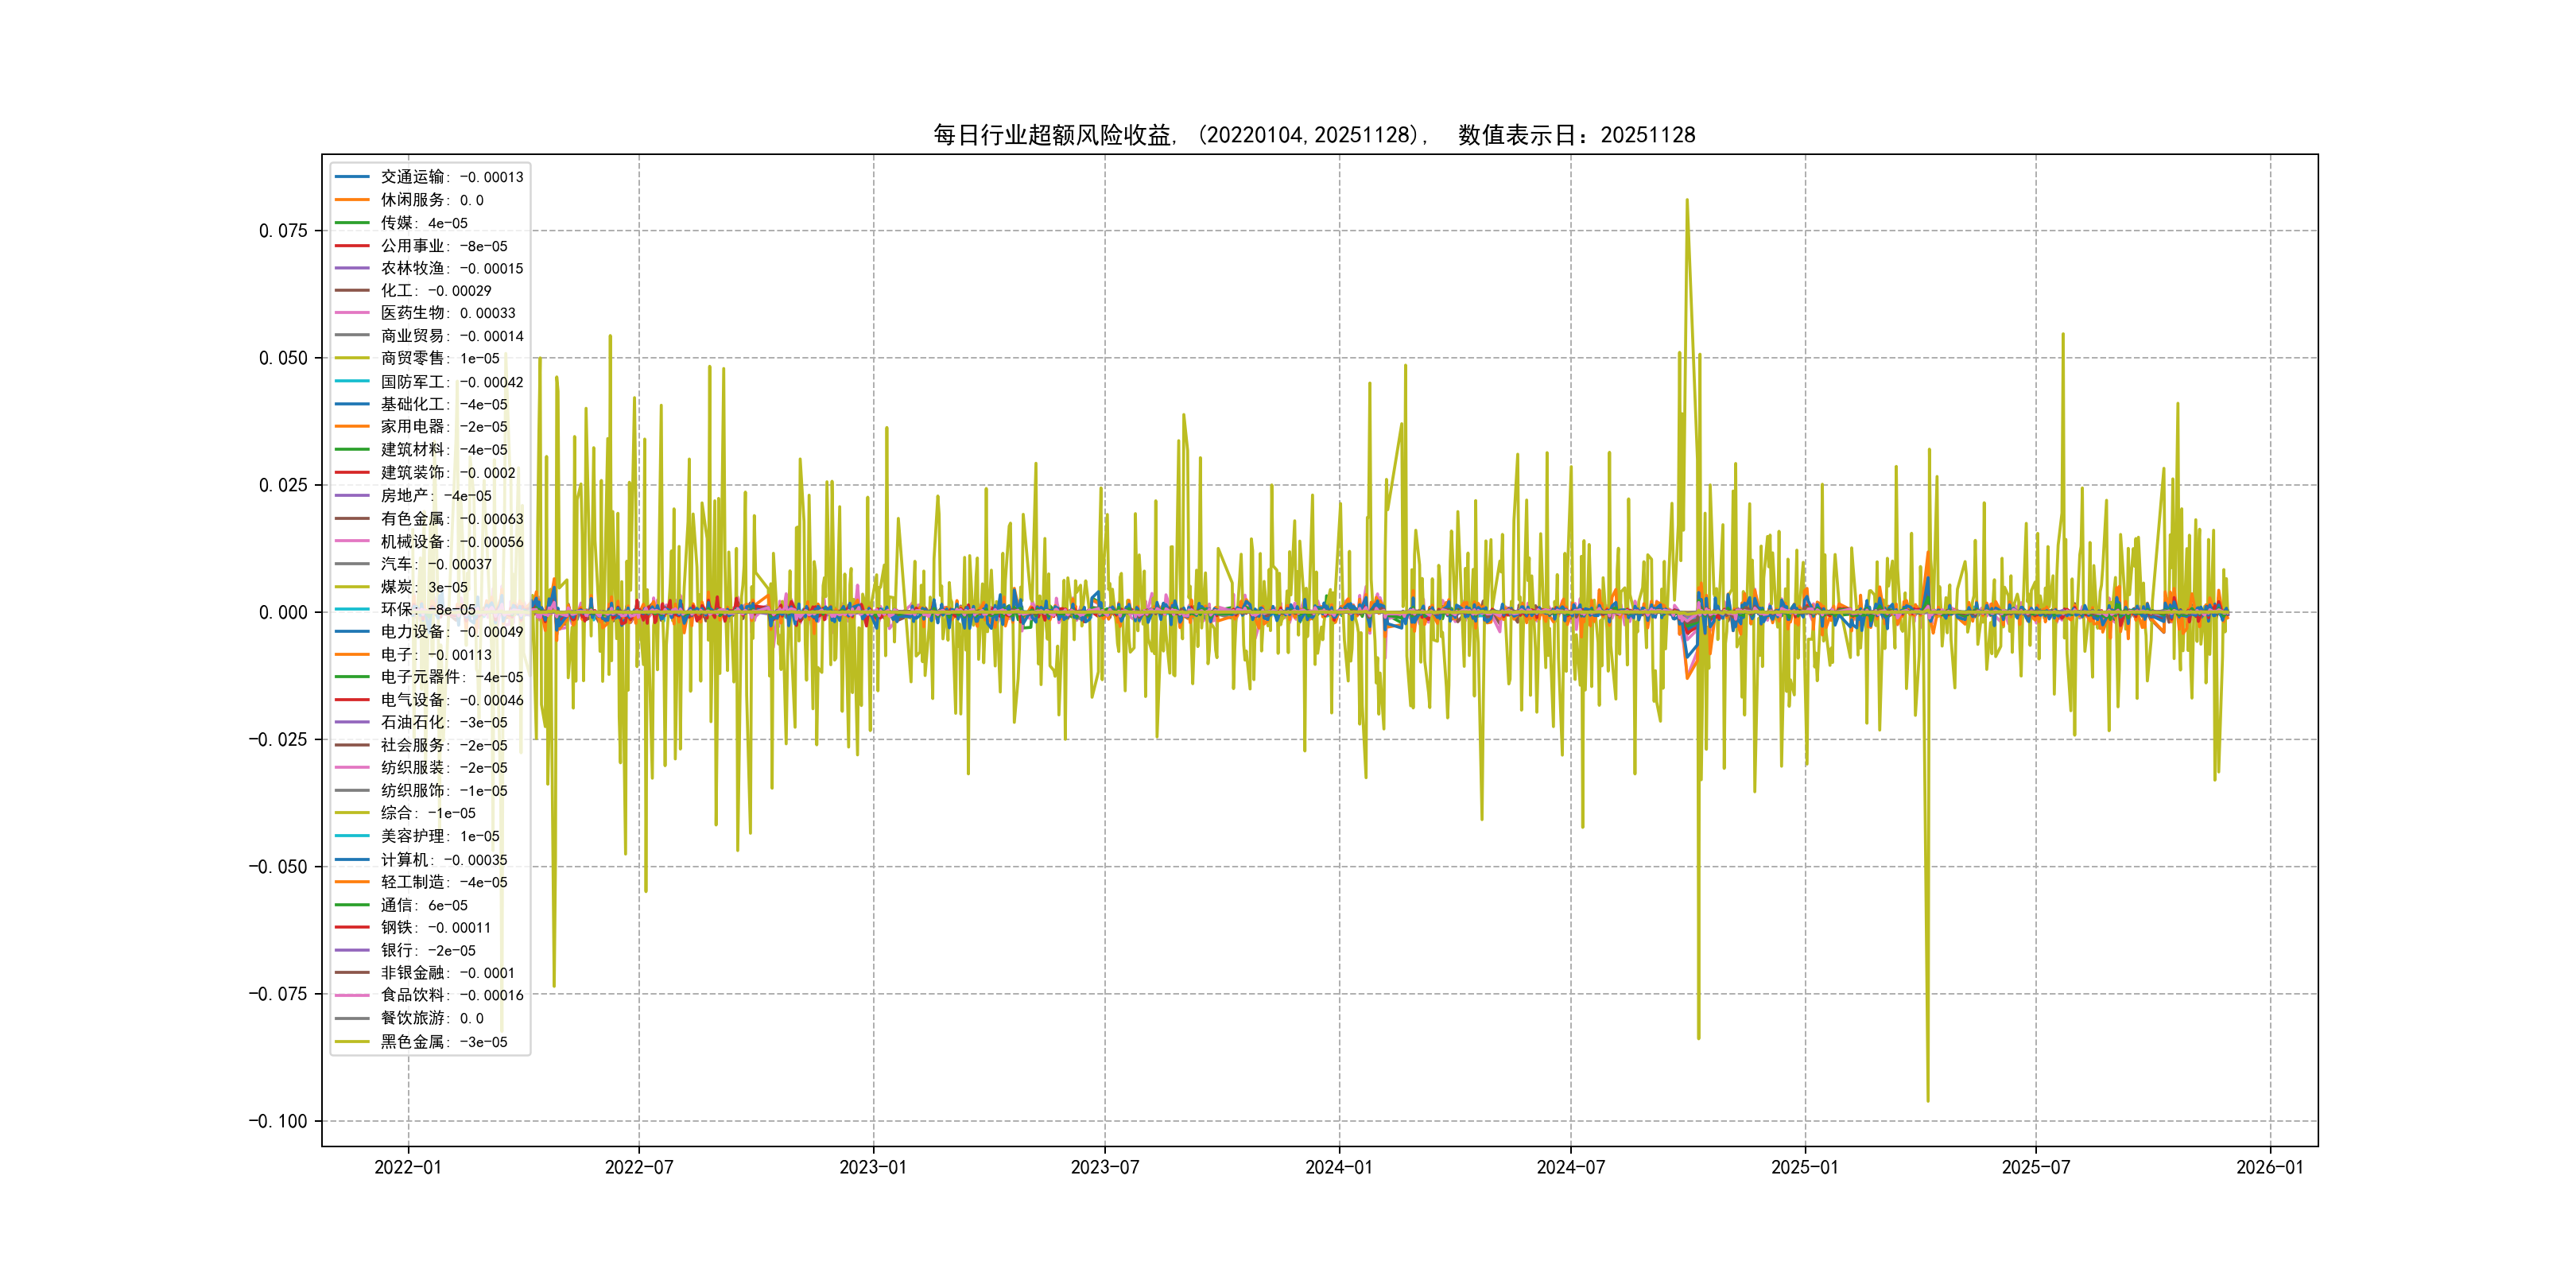Click the orange 休闲服务 legend line swatch

tap(352, 200)
